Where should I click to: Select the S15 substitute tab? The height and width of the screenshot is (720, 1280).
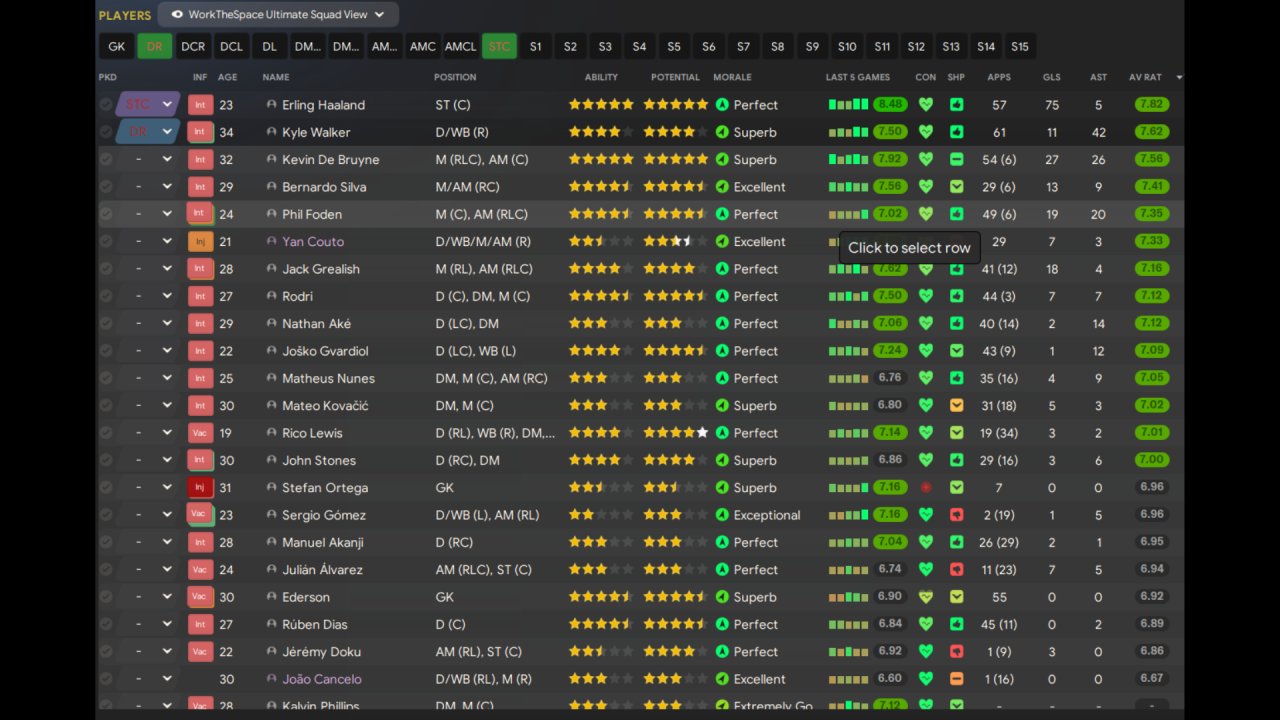tap(1020, 46)
